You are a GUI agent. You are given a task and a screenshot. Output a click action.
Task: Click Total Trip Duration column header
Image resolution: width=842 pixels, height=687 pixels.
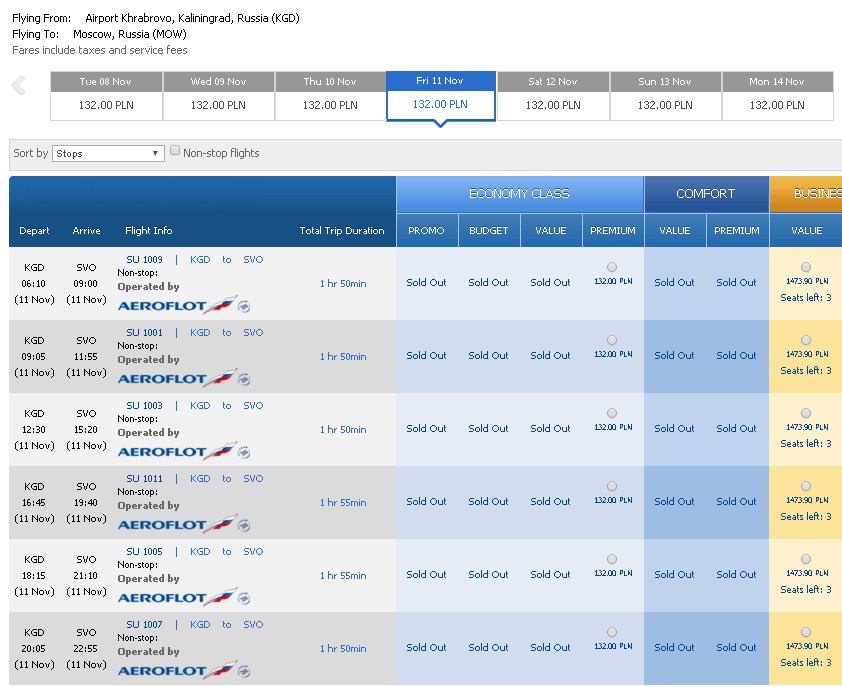pos(342,230)
